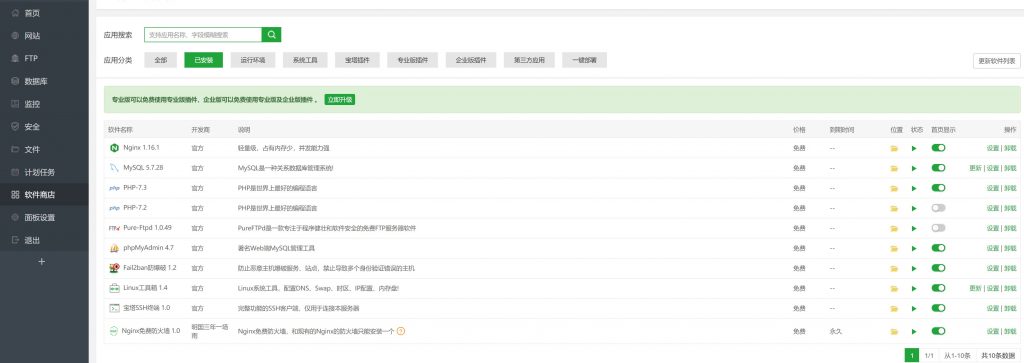Select the 全部 category tab
The height and width of the screenshot is (363, 1024).
(161, 60)
